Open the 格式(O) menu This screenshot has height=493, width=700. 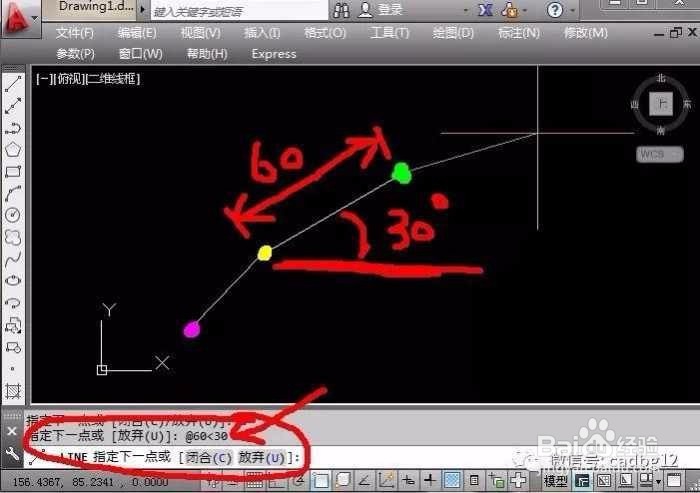point(325,33)
